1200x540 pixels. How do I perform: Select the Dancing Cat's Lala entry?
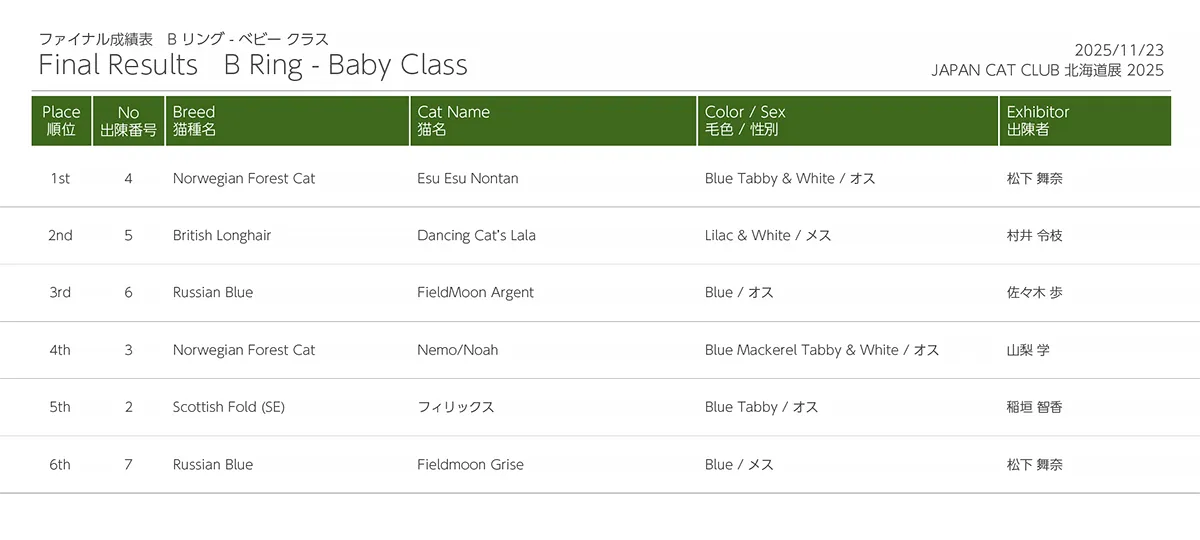pyautogui.click(x=476, y=236)
